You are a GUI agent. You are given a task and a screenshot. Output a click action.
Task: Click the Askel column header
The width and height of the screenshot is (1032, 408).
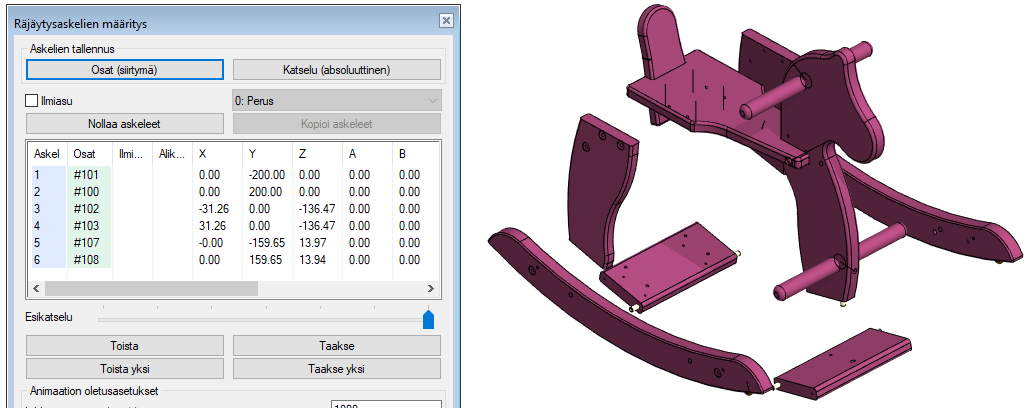[47, 154]
